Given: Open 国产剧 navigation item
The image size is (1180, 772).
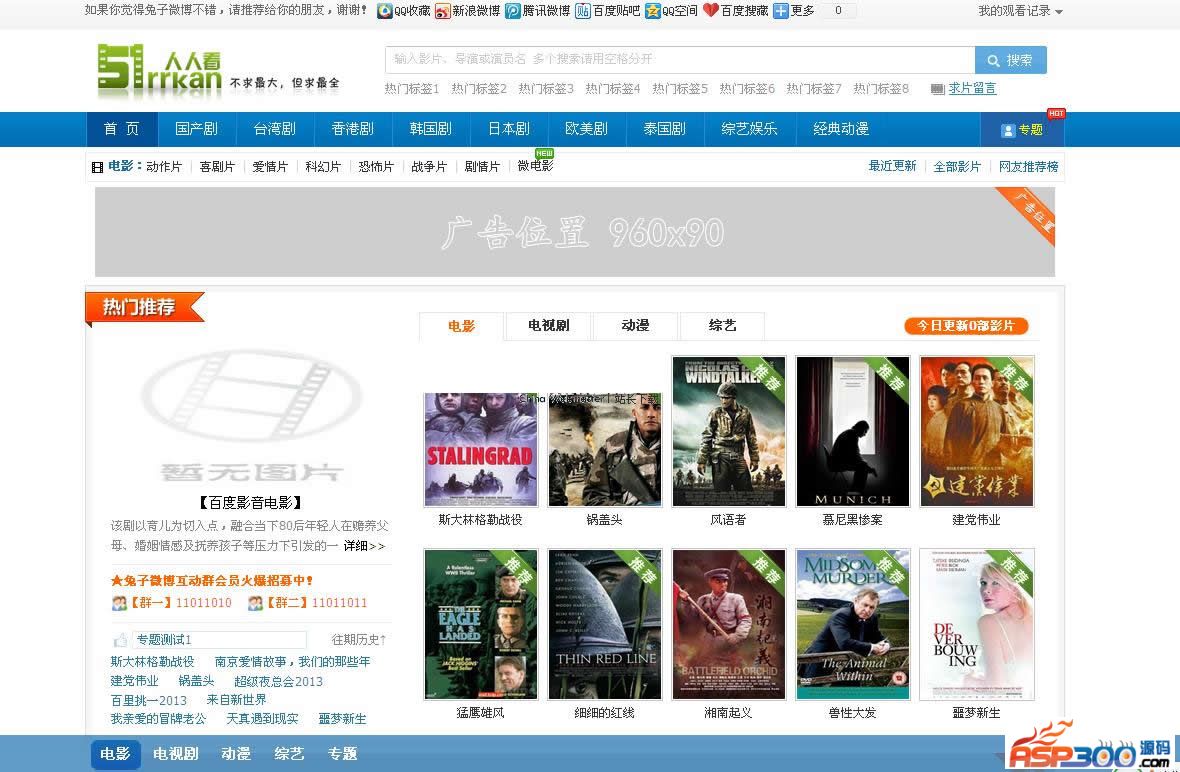Looking at the screenshot, I should 196,129.
